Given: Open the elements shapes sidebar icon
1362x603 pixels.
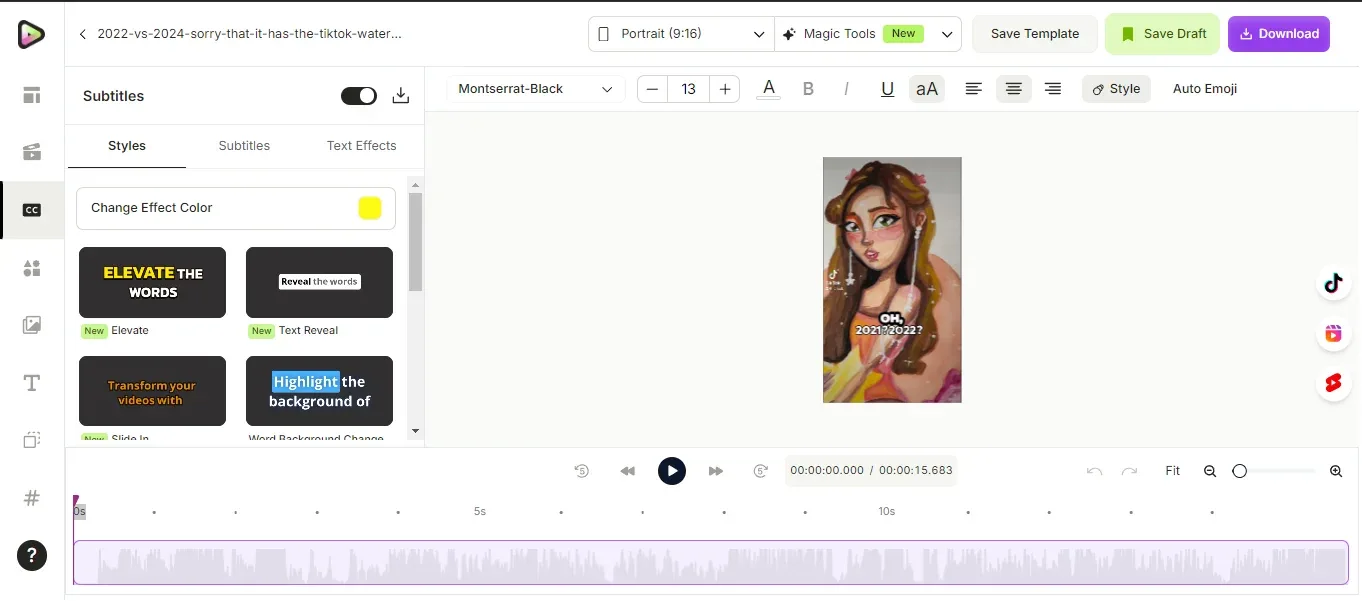Looking at the screenshot, I should (32, 268).
